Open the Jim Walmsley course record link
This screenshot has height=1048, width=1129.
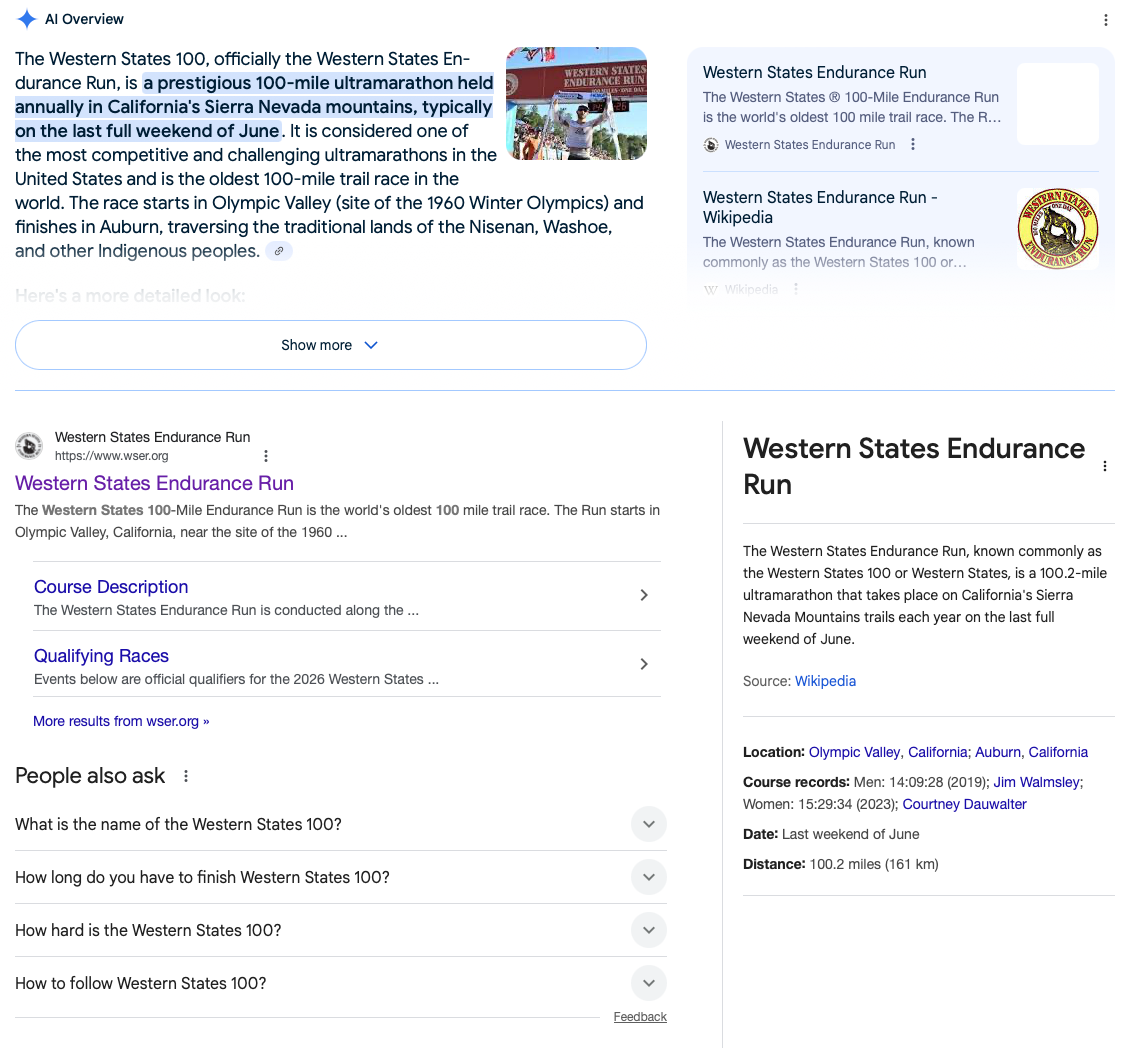pyautogui.click(x=1036, y=782)
